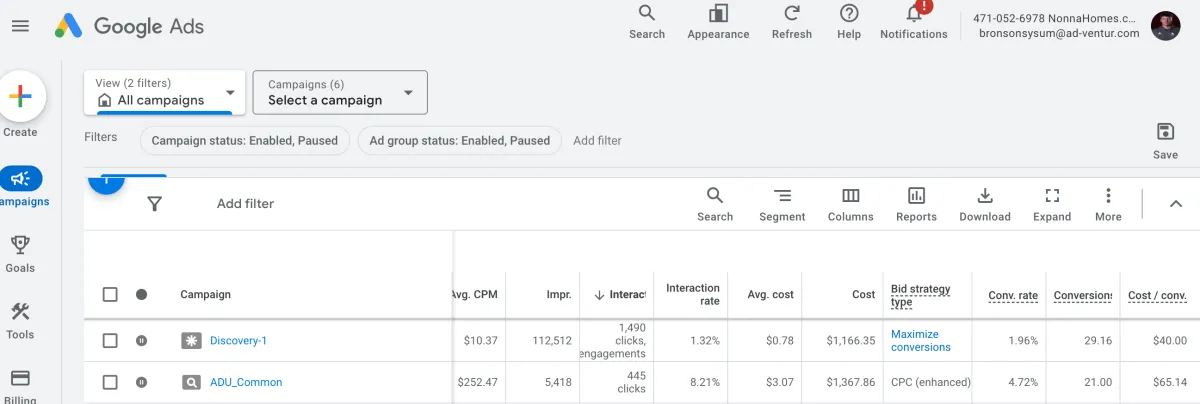Collapse the chart panel with chevron
This screenshot has width=1200, height=404.
pos(1176,204)
